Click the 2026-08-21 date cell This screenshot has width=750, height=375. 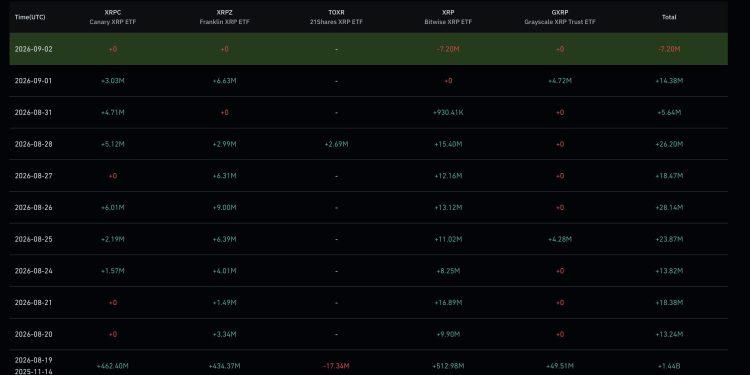pos(33,303)
